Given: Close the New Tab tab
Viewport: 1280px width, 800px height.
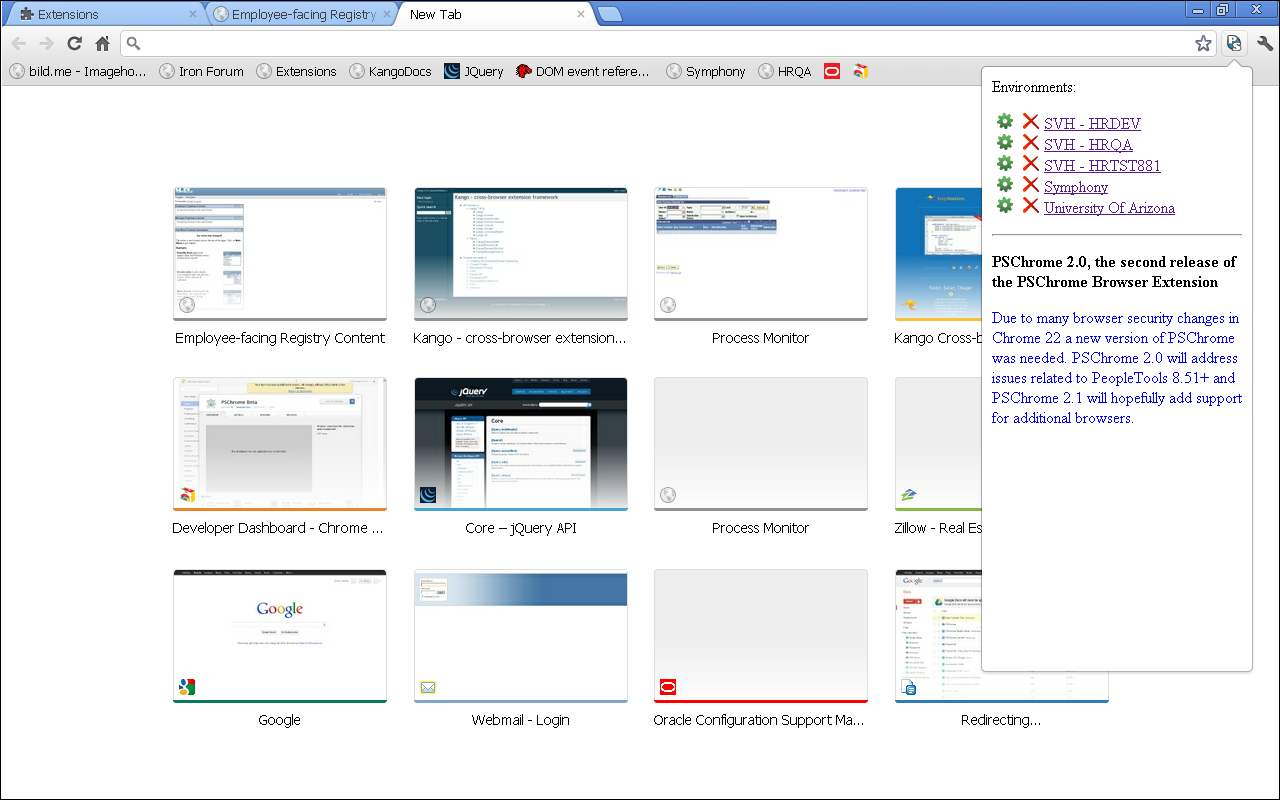Looking at the screenshot, I should 581,14.
